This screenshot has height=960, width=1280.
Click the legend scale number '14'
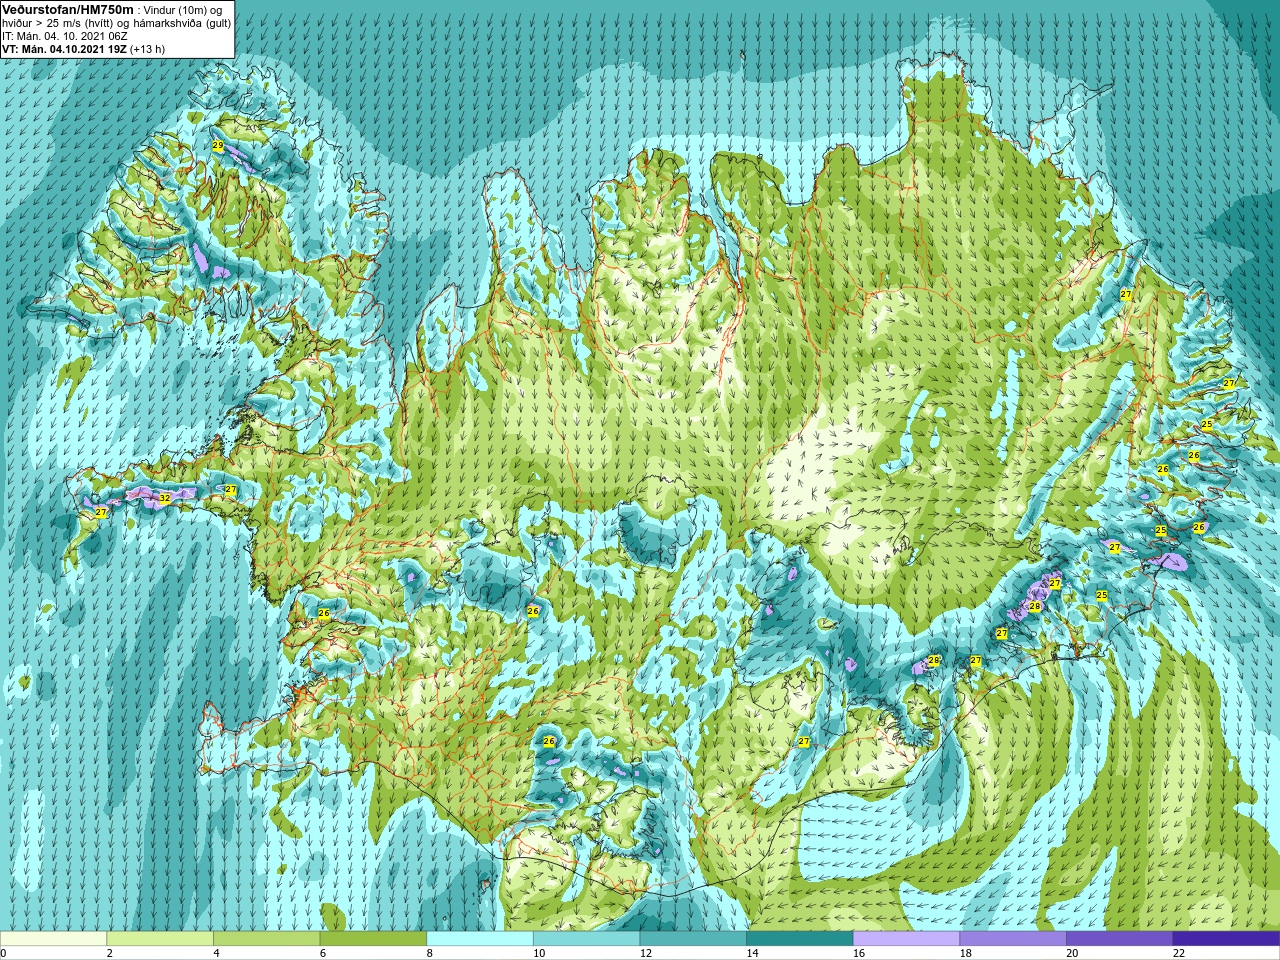(752, 953)
